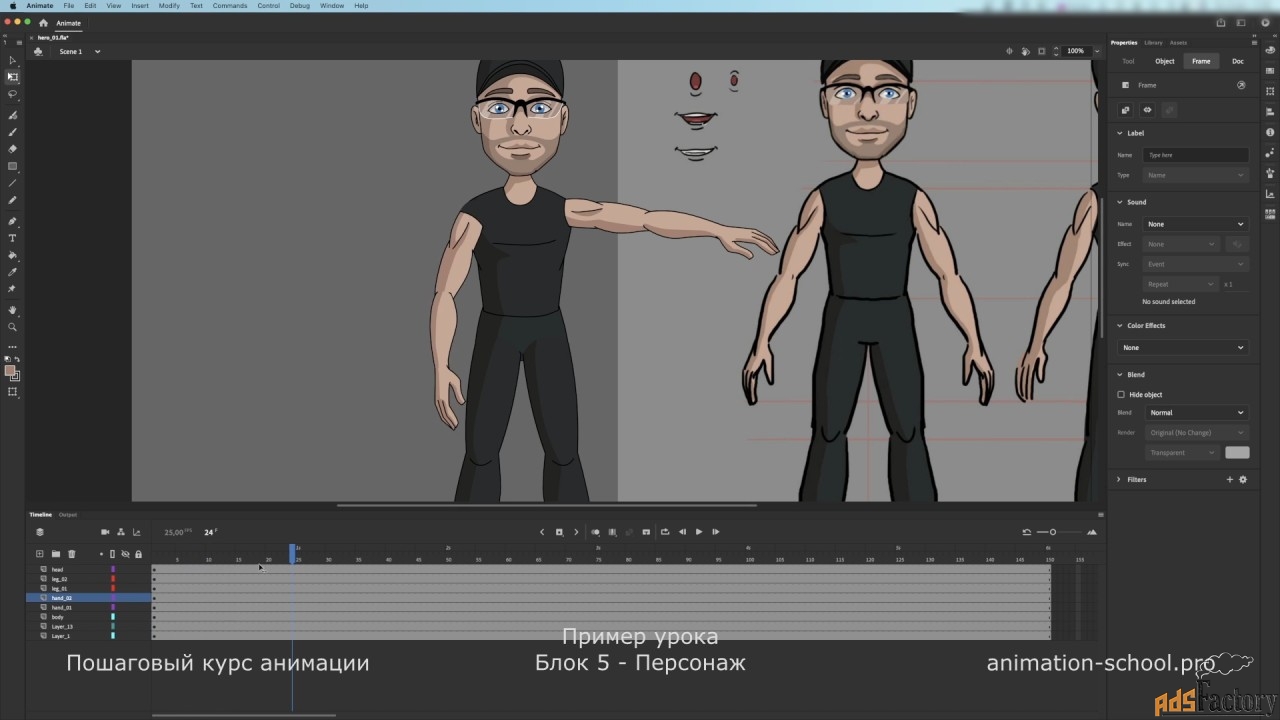1280x720 pixels.
Task: Toggle the onion skin button
Action: (595, 532)
